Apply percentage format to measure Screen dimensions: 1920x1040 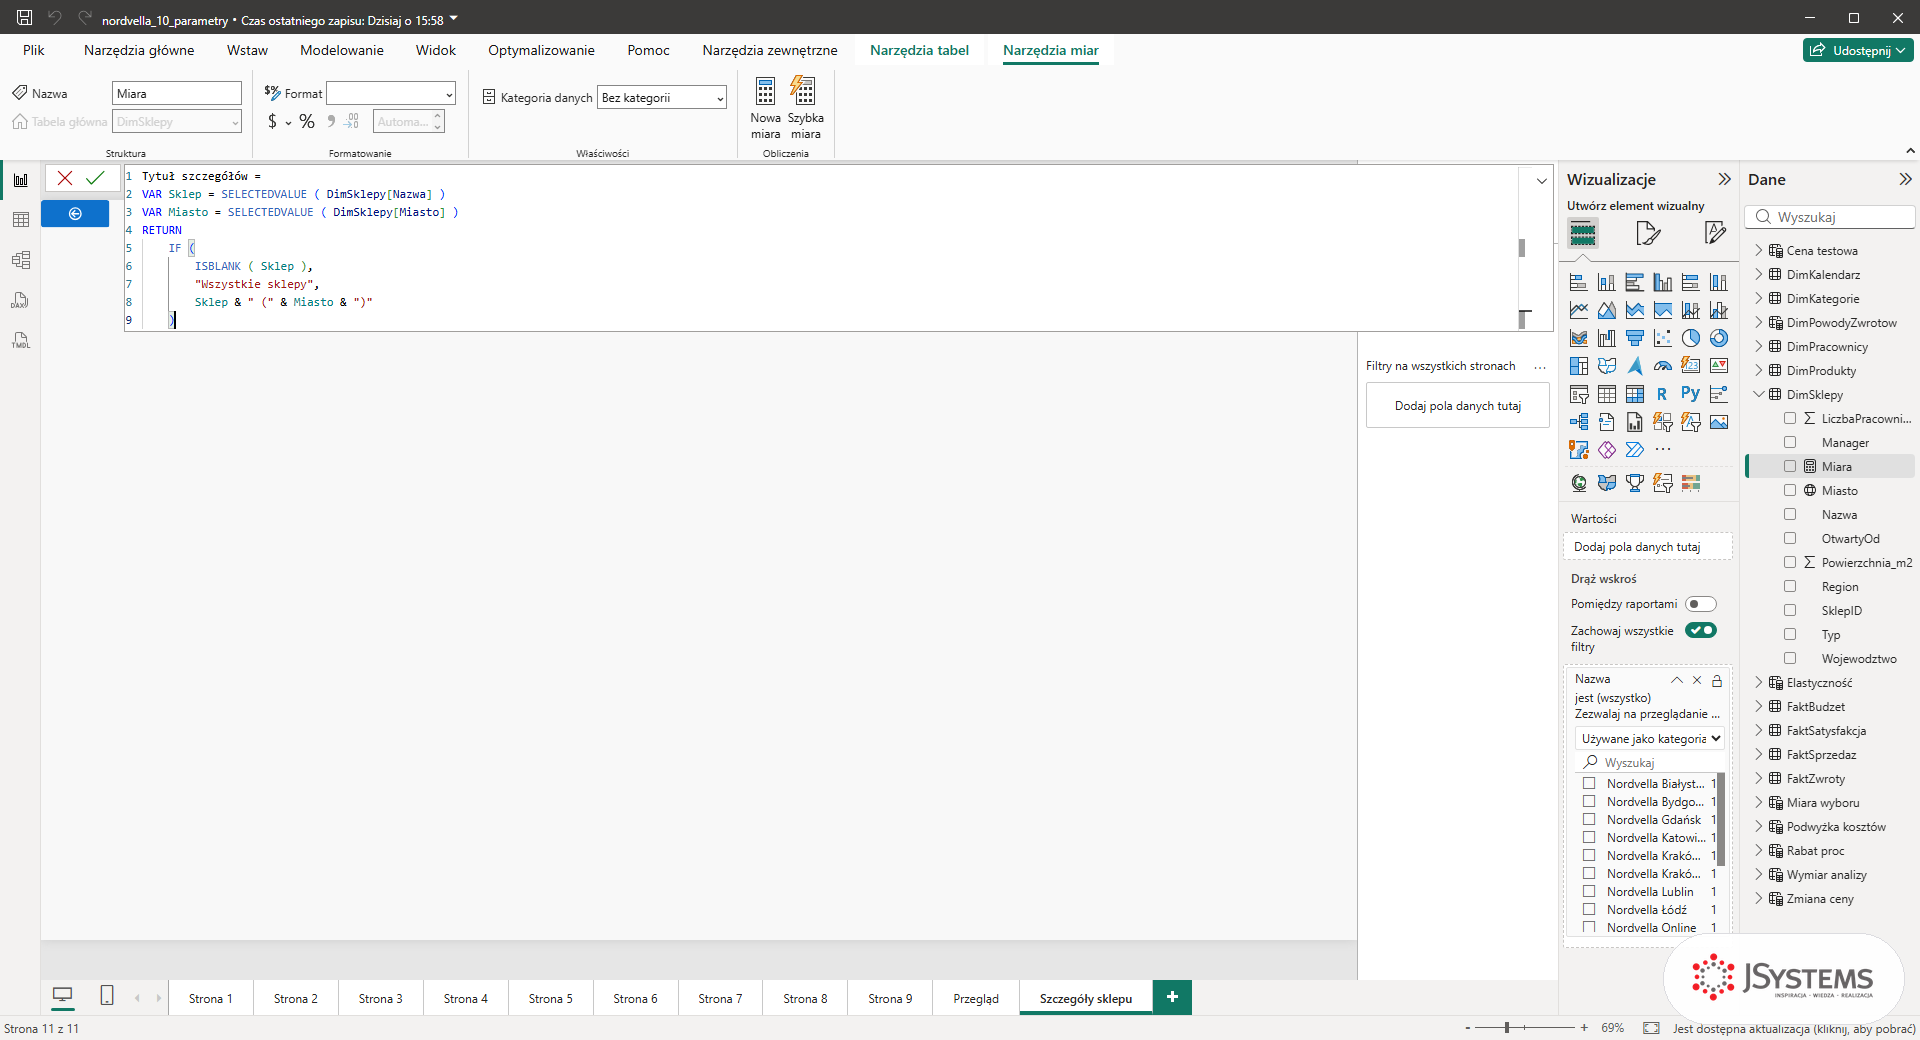click(307, 122)
